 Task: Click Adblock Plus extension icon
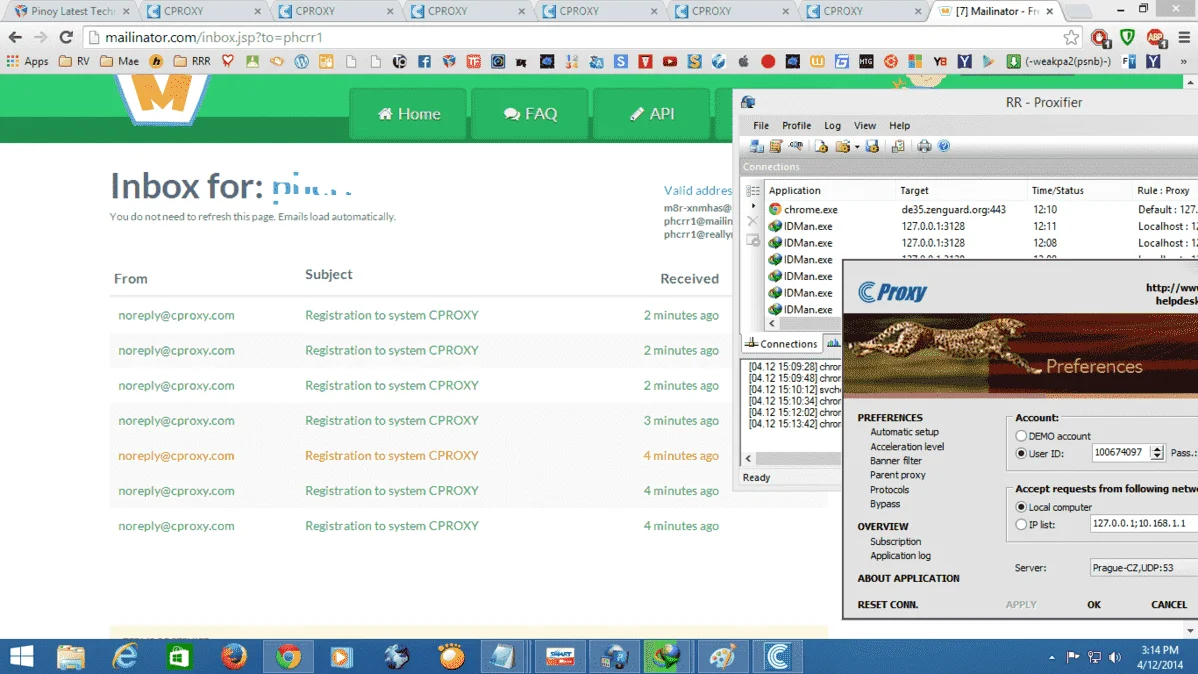point(1155,37)
